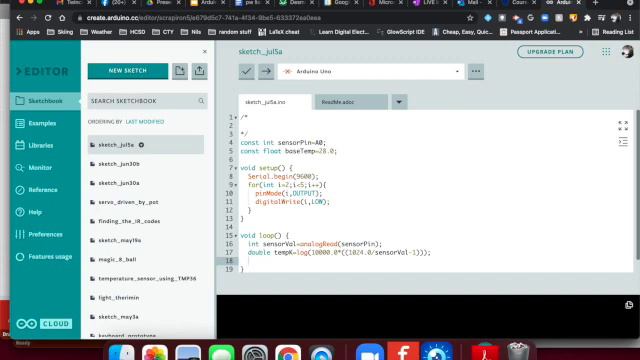Open the user profile avatar
The width and height of the screenshot is (640, 360).
coord(627,51)
